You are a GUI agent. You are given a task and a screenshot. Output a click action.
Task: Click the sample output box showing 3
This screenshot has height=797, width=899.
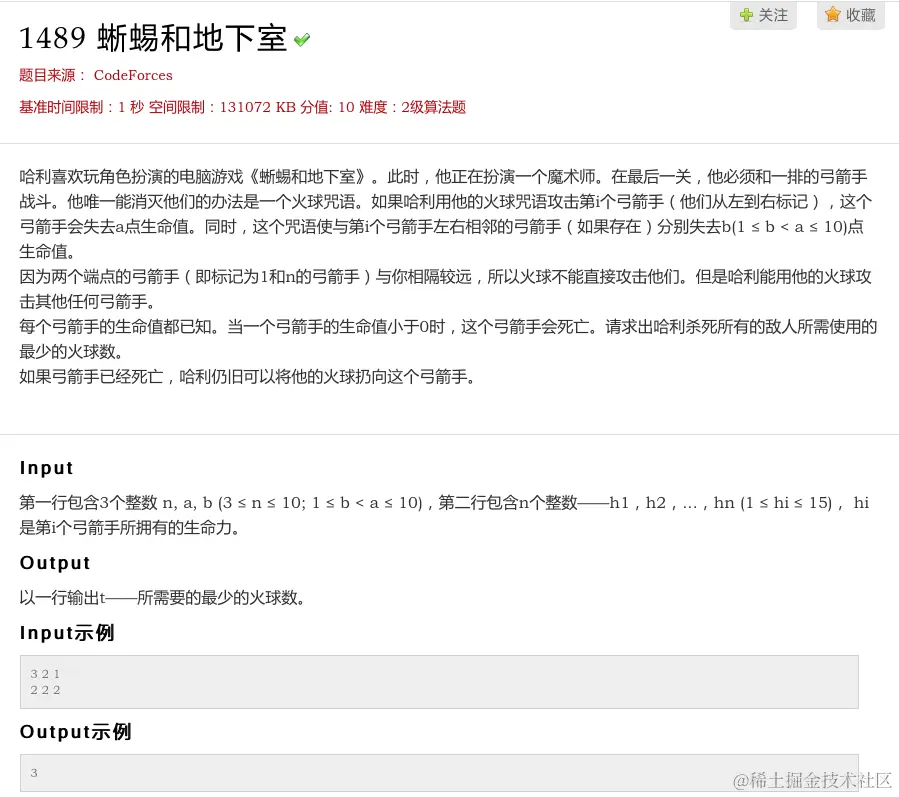tap(439, 773)
